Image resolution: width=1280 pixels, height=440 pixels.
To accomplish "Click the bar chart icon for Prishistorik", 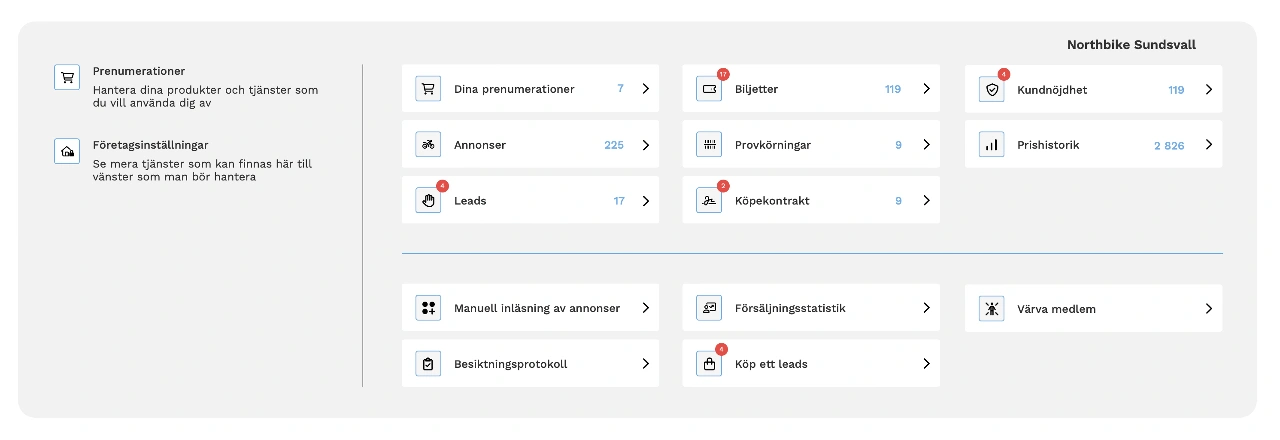I will (991, 145).
